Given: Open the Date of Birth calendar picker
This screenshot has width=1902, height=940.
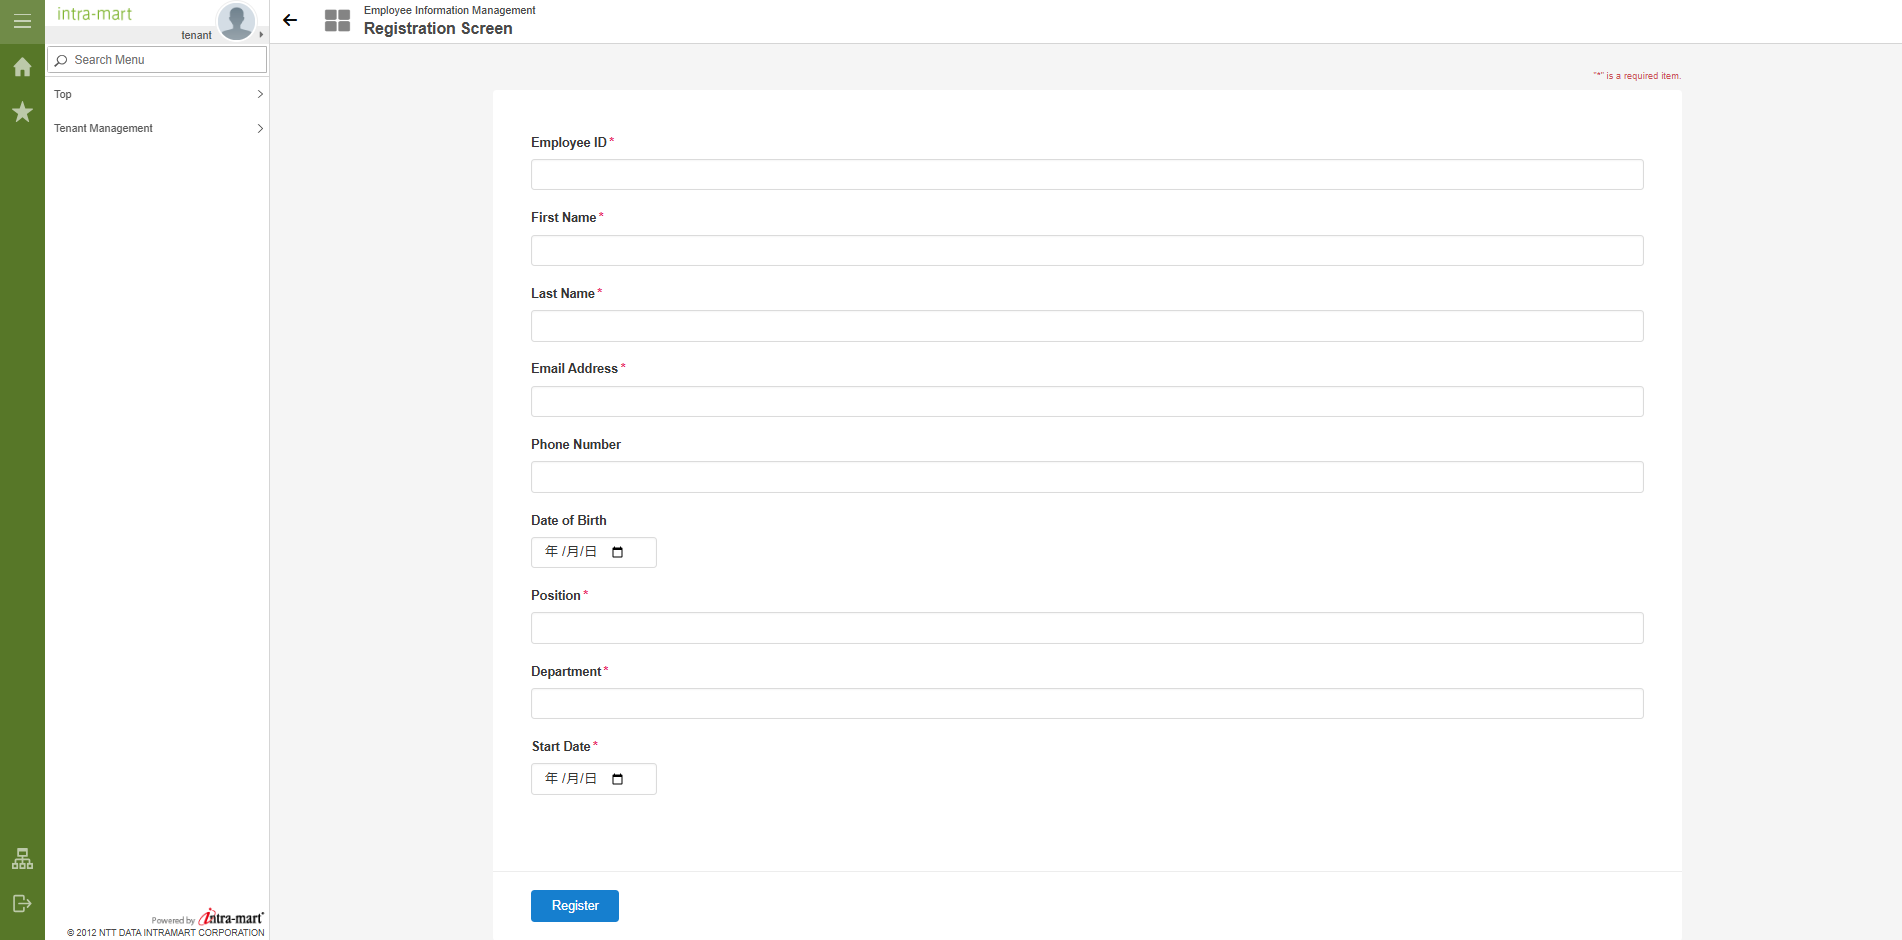Looking at the screenshot, I should point(617,552).
